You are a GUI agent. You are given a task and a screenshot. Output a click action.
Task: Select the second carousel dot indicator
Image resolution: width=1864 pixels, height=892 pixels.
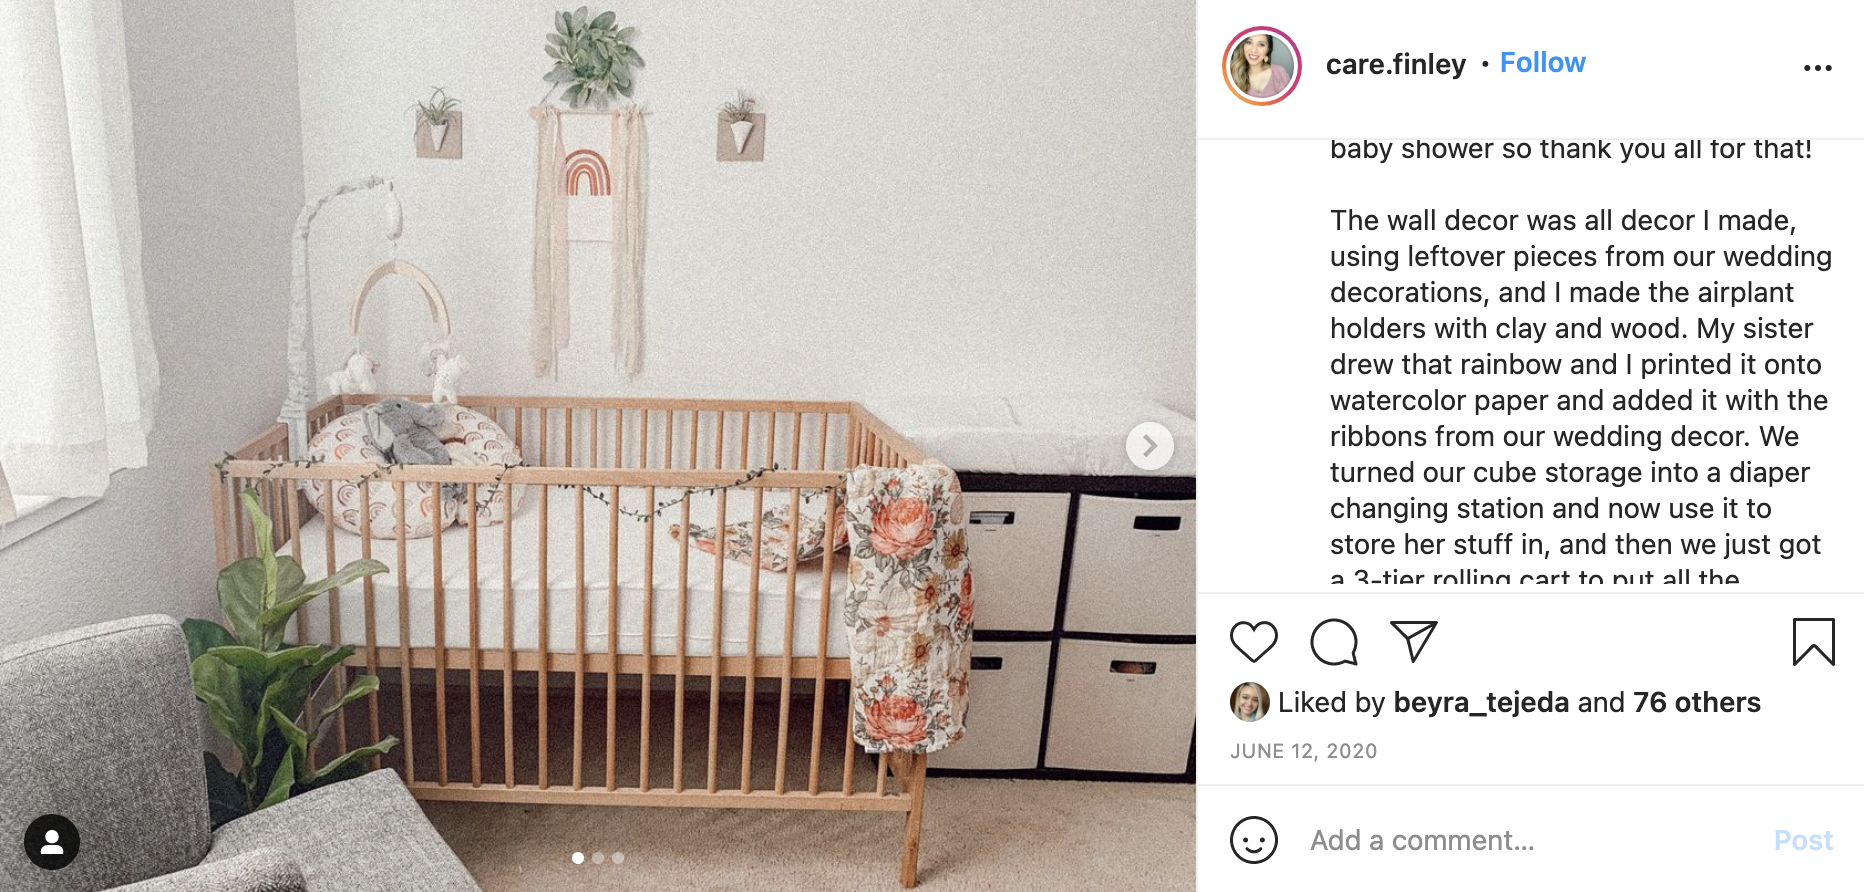[x=598, y=858]
